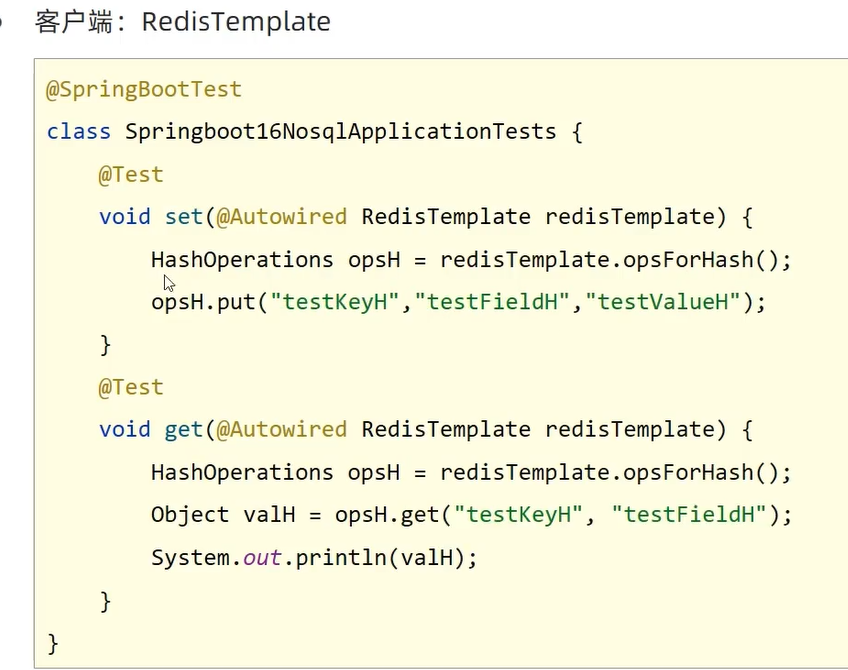
Task: Click the @Test annotation above set method
Action: click(x=130, y=174)
